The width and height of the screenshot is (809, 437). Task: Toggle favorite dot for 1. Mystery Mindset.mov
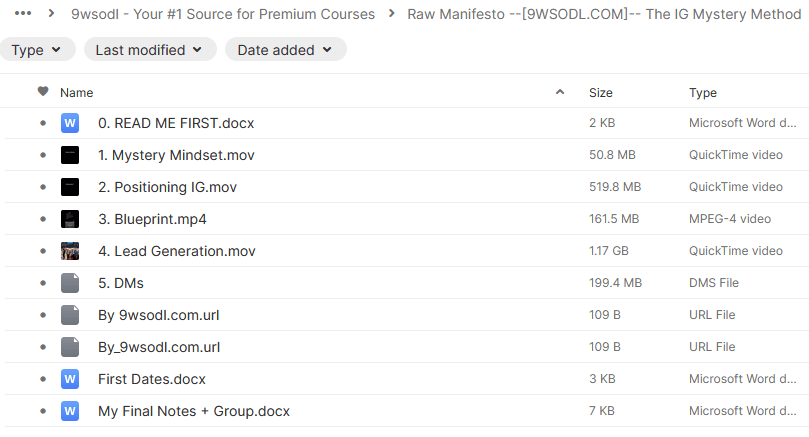pyautogui.click(x=43, y=155)
